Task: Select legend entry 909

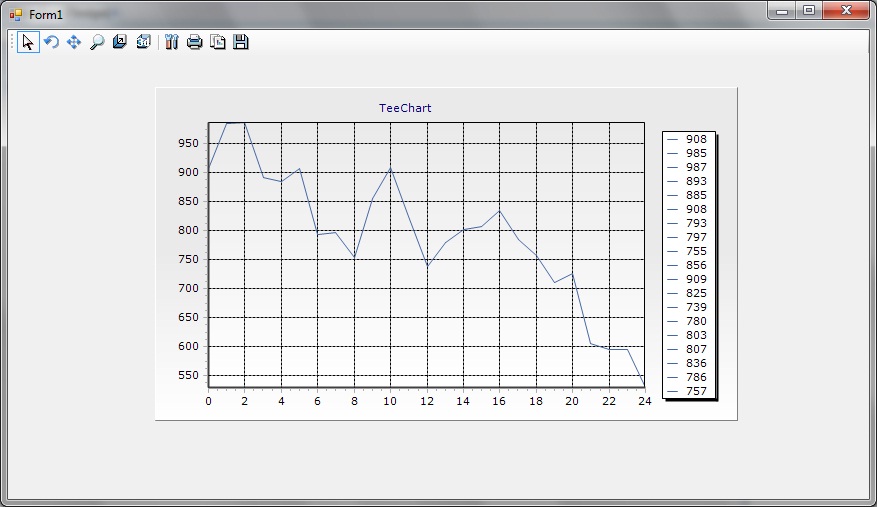Action: tap(696, 279)
